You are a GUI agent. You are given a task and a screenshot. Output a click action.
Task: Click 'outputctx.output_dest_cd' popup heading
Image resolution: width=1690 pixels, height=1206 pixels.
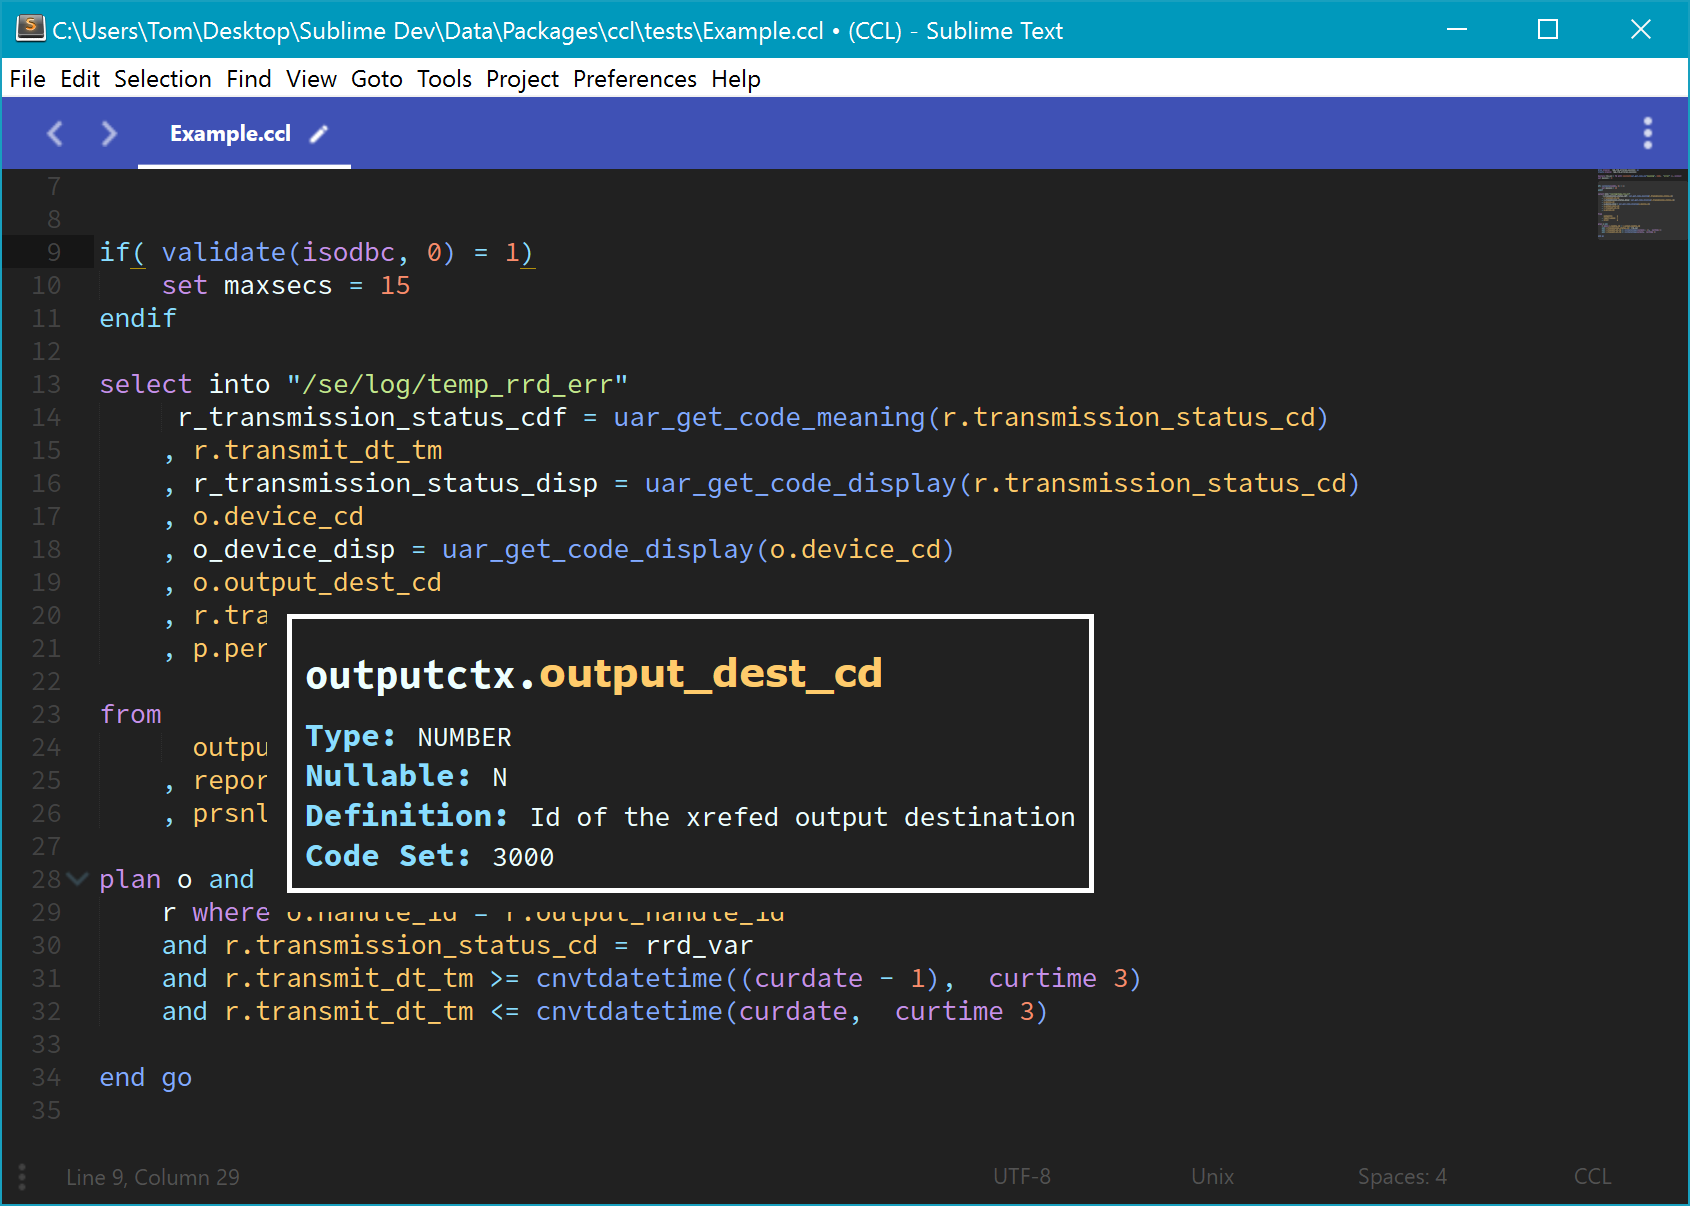point(594,675)
